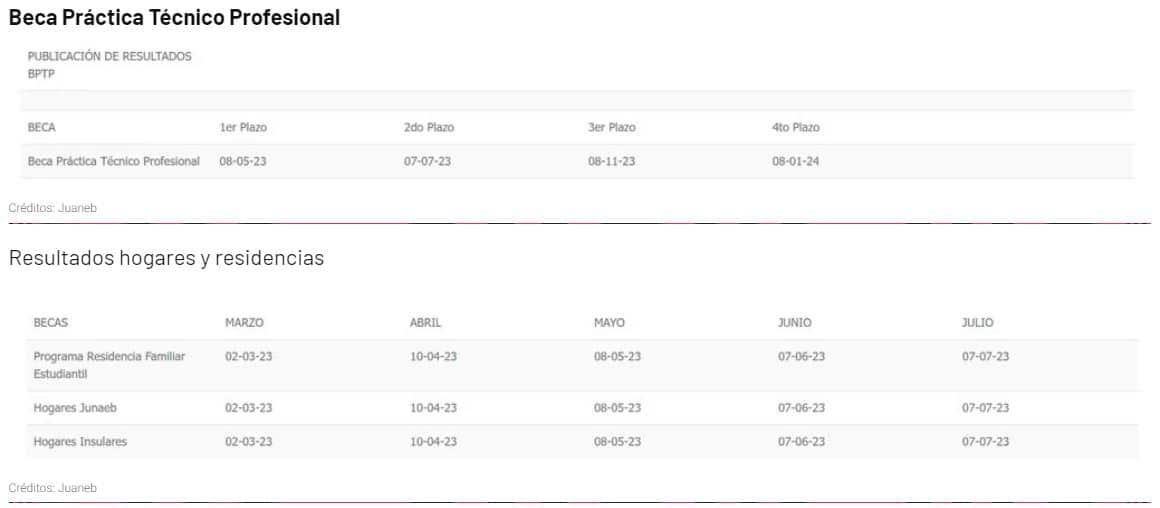Select Hogares Insulares date under JUNIO

(x=801, y=442)
